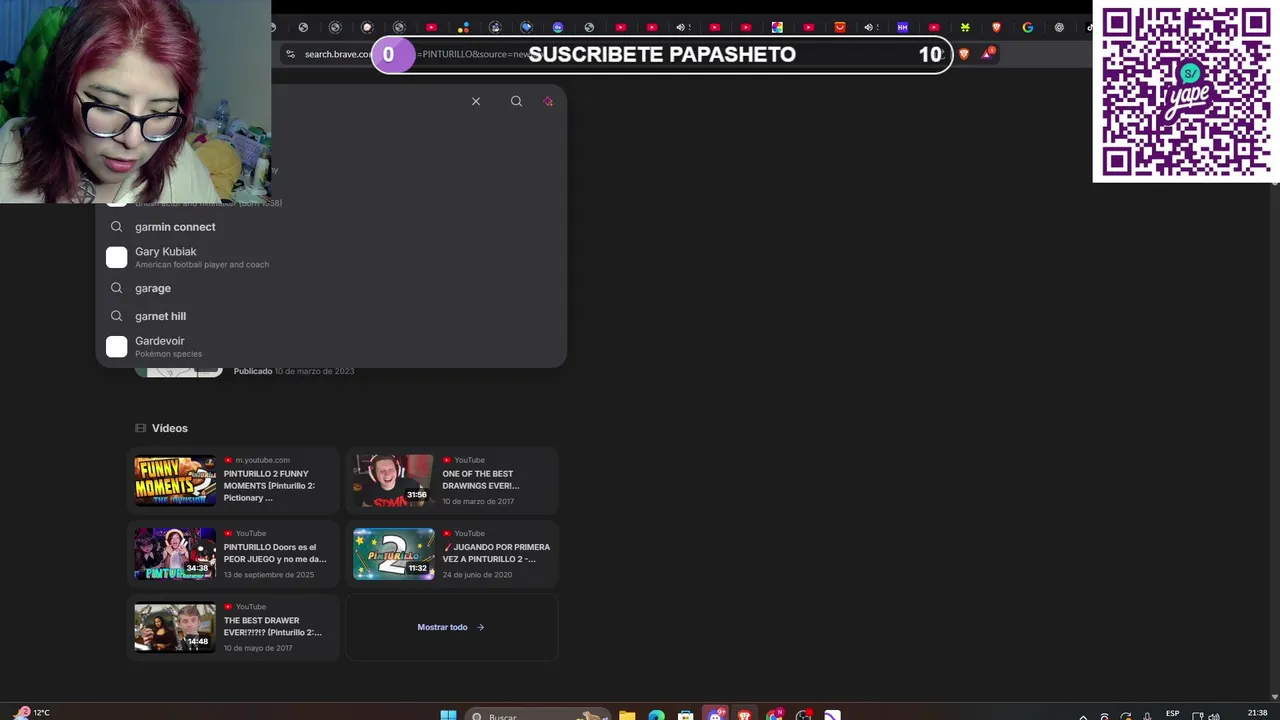Open the Windows Start button
The width and height of the screenshot is (1280, 720).
click(449, 714)
